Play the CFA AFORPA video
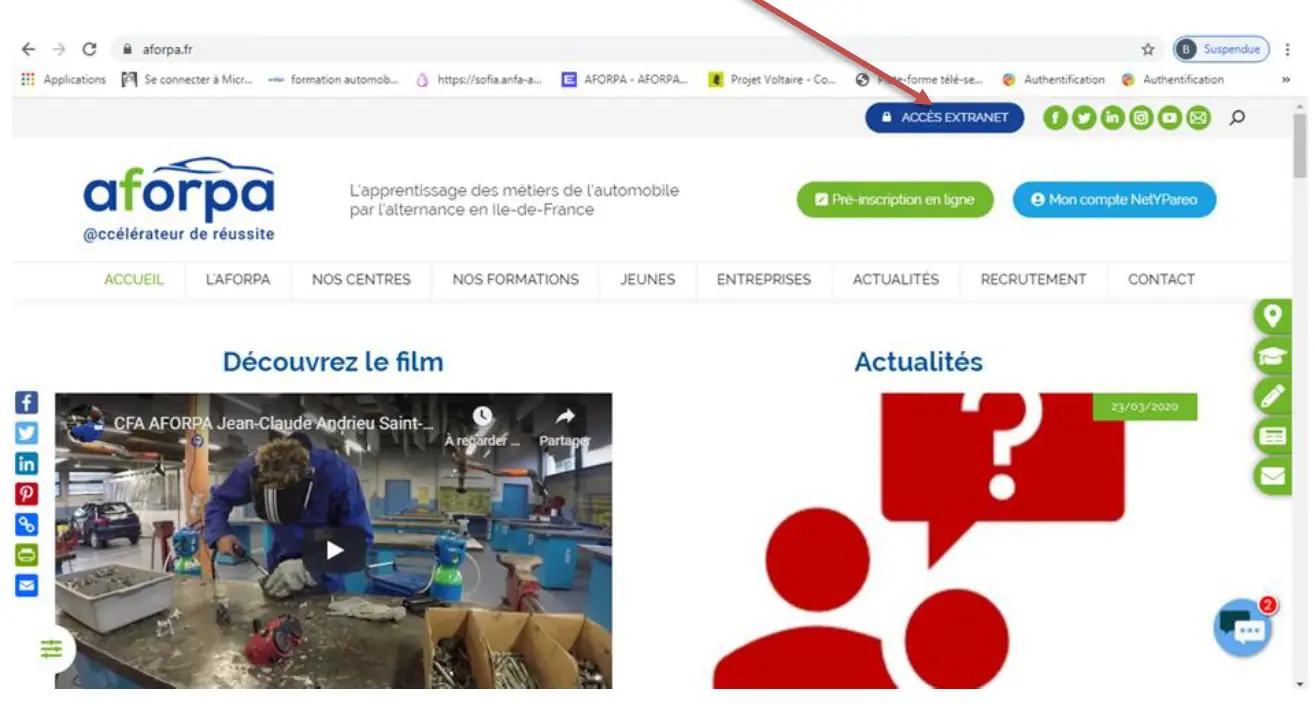Image resolution: width=1315 pixels, height=704 pixels. [x=334, y=549]
